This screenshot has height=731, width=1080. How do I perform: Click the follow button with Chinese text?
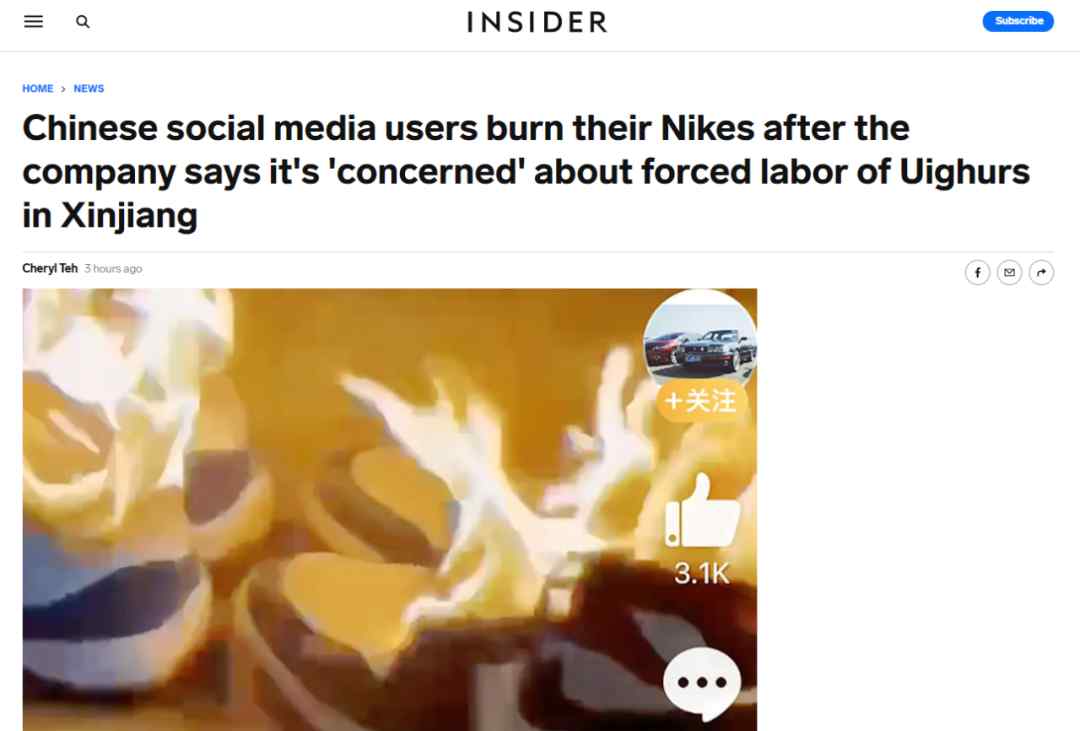point(701,401)
